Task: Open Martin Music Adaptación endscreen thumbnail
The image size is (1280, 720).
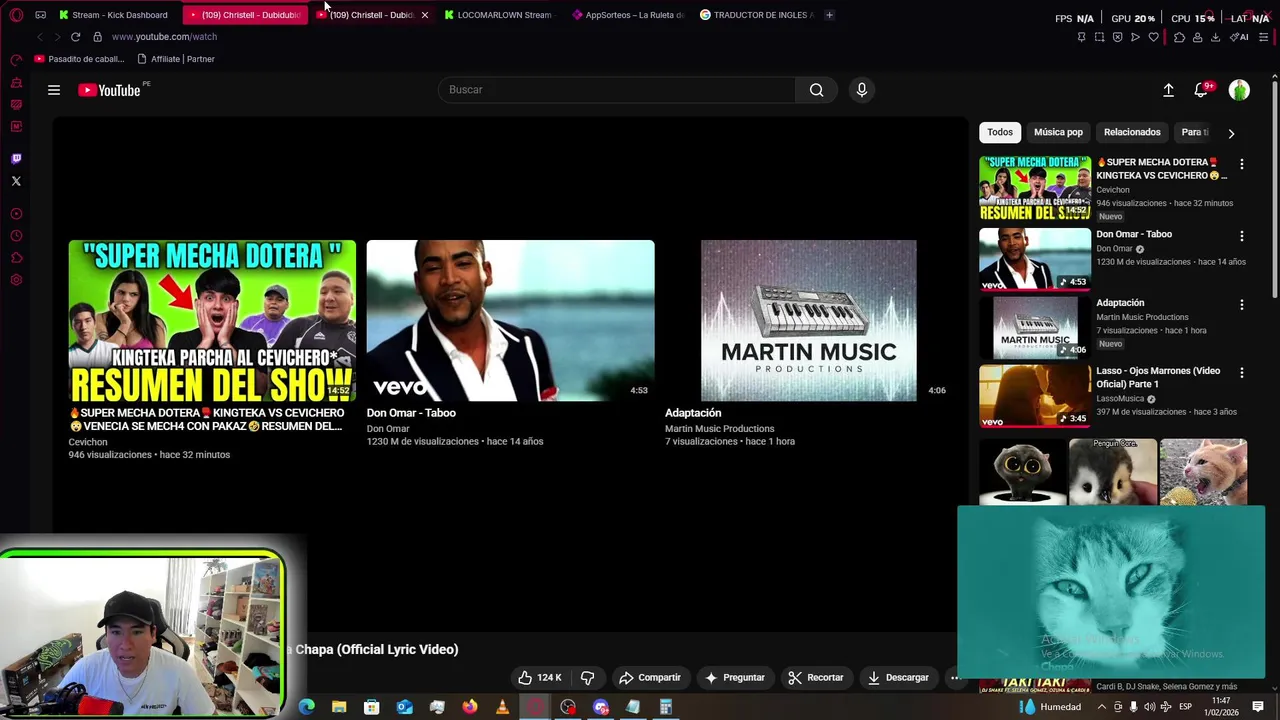Action: tap(808, 320)
